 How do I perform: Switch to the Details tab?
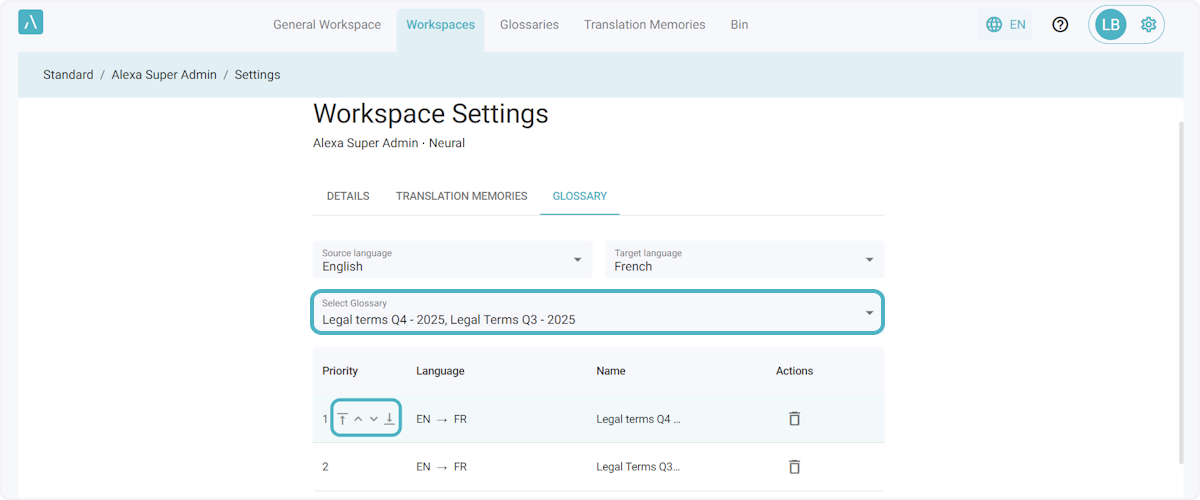click(348, 196)
